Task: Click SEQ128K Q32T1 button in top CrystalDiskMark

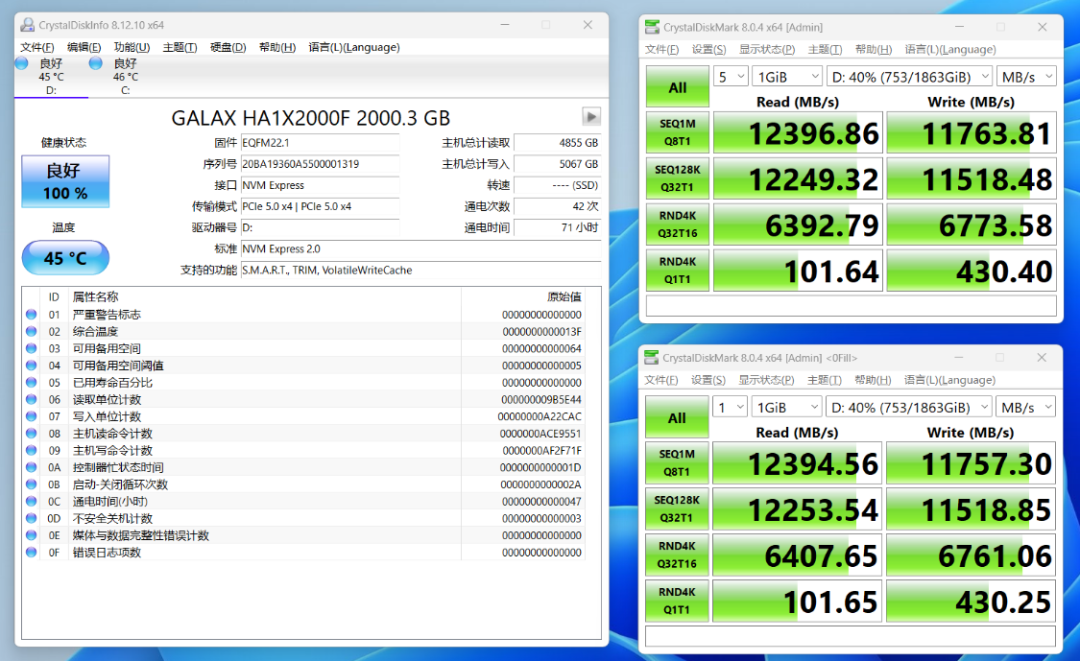Action: click(x=678, y=178)
